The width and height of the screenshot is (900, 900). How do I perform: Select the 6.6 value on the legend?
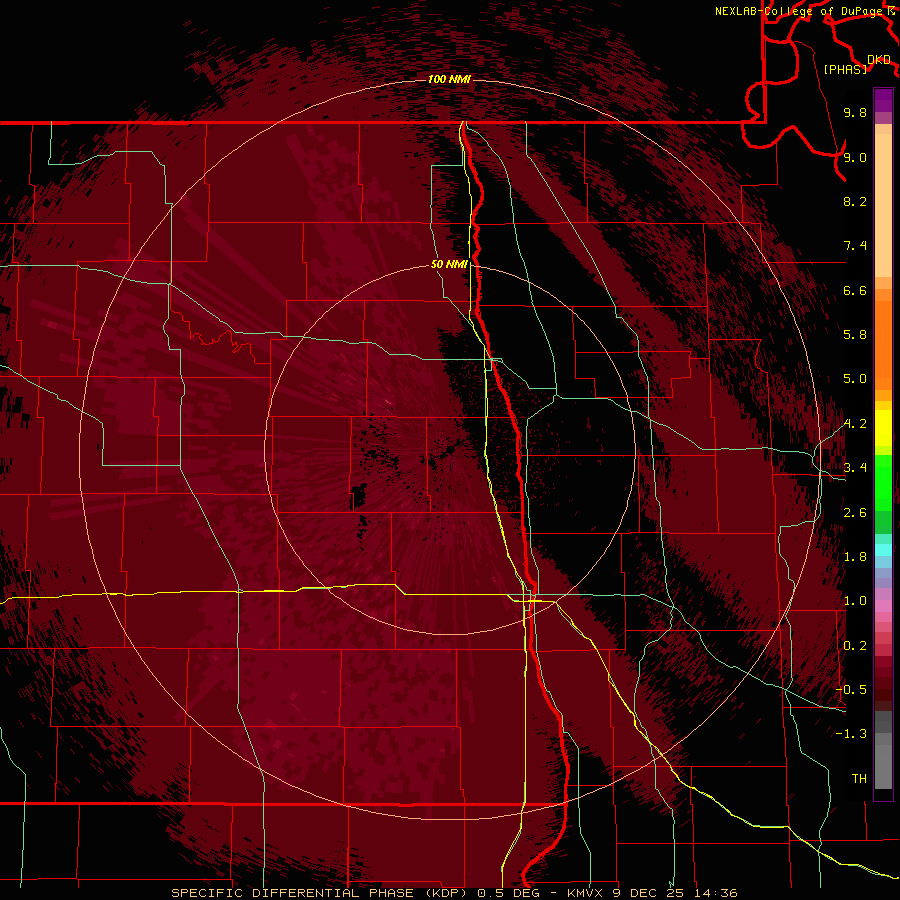[x=855, y=290]
